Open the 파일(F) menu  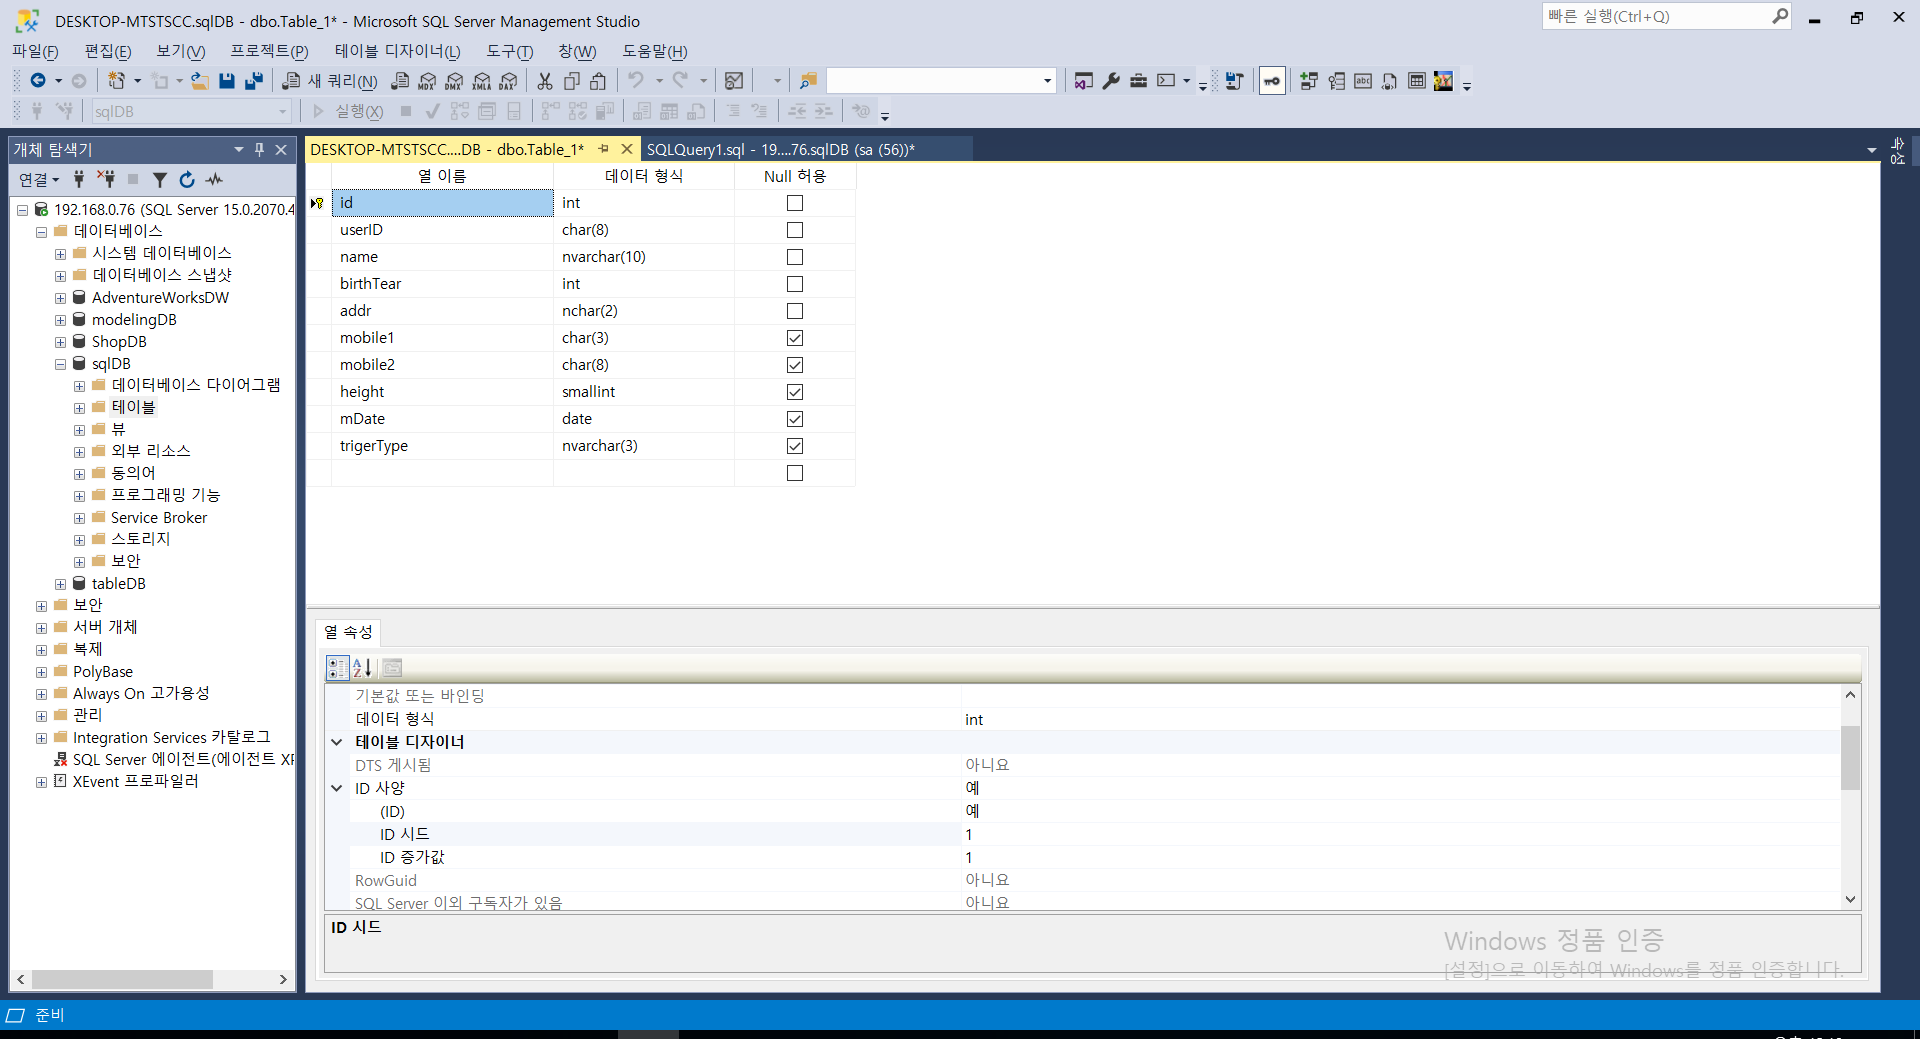[x=35, y=51]
